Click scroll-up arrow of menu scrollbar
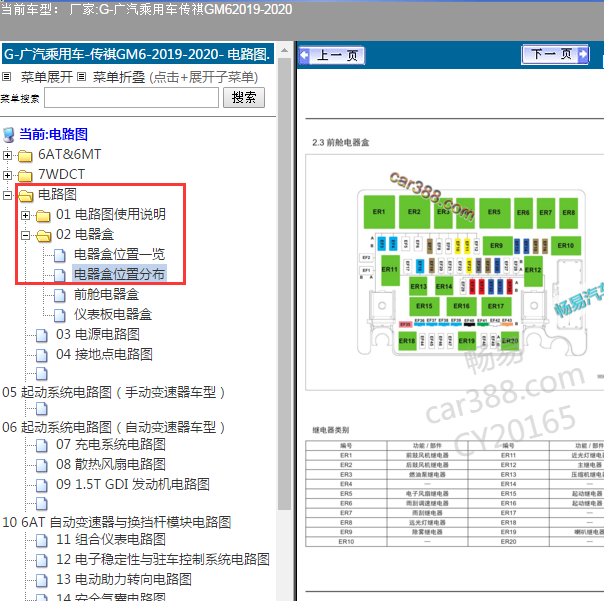 pos(284,50)
